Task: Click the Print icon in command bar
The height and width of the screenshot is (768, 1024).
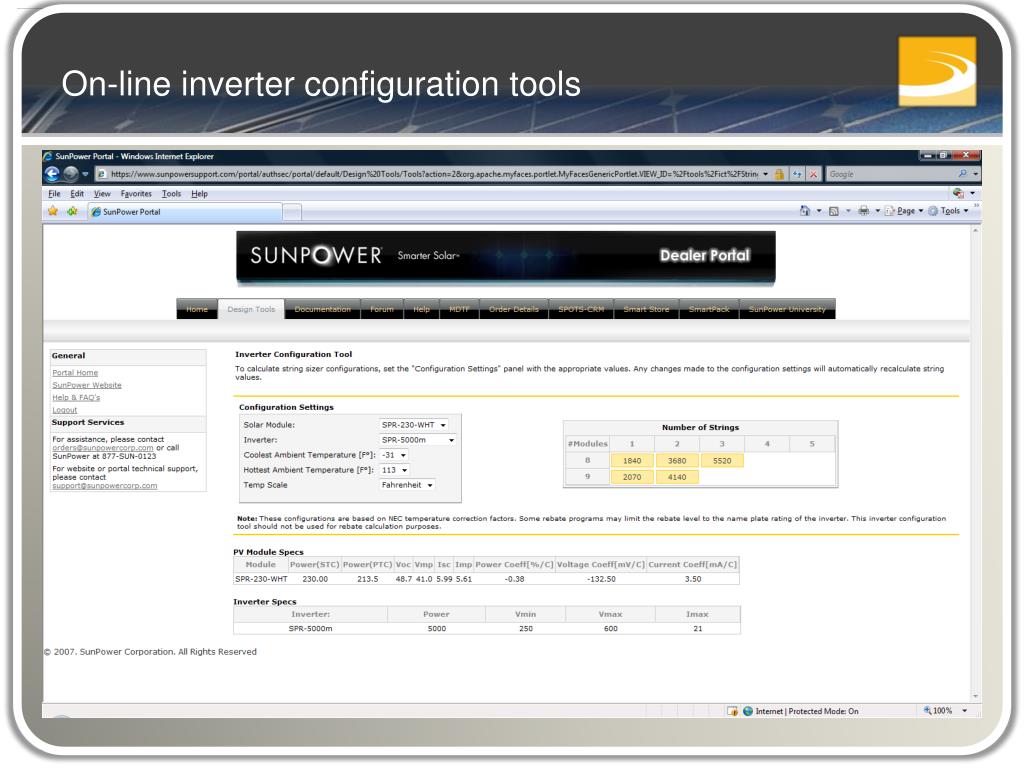Action: point(863,211)
